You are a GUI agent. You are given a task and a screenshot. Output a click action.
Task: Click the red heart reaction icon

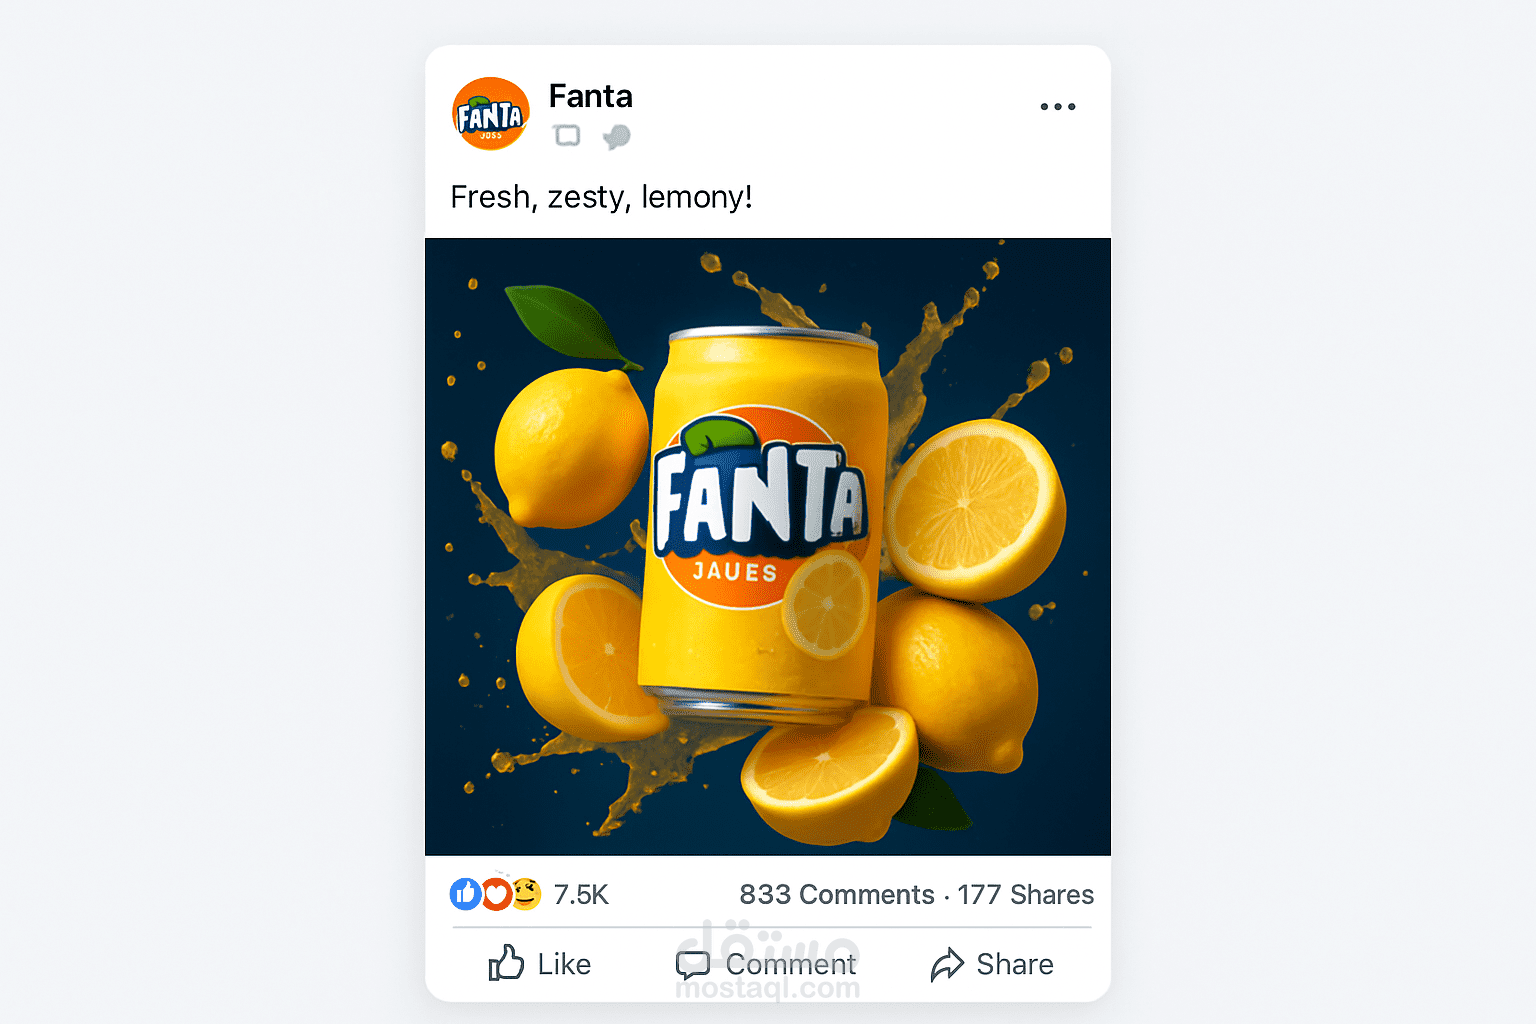[496, 895]
